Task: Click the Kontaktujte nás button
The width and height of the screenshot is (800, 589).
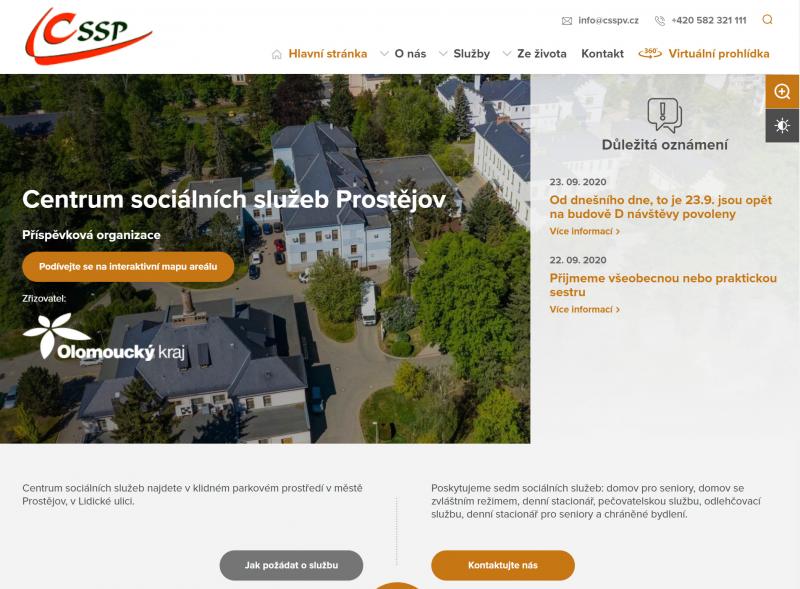Action: pos(503,565)
